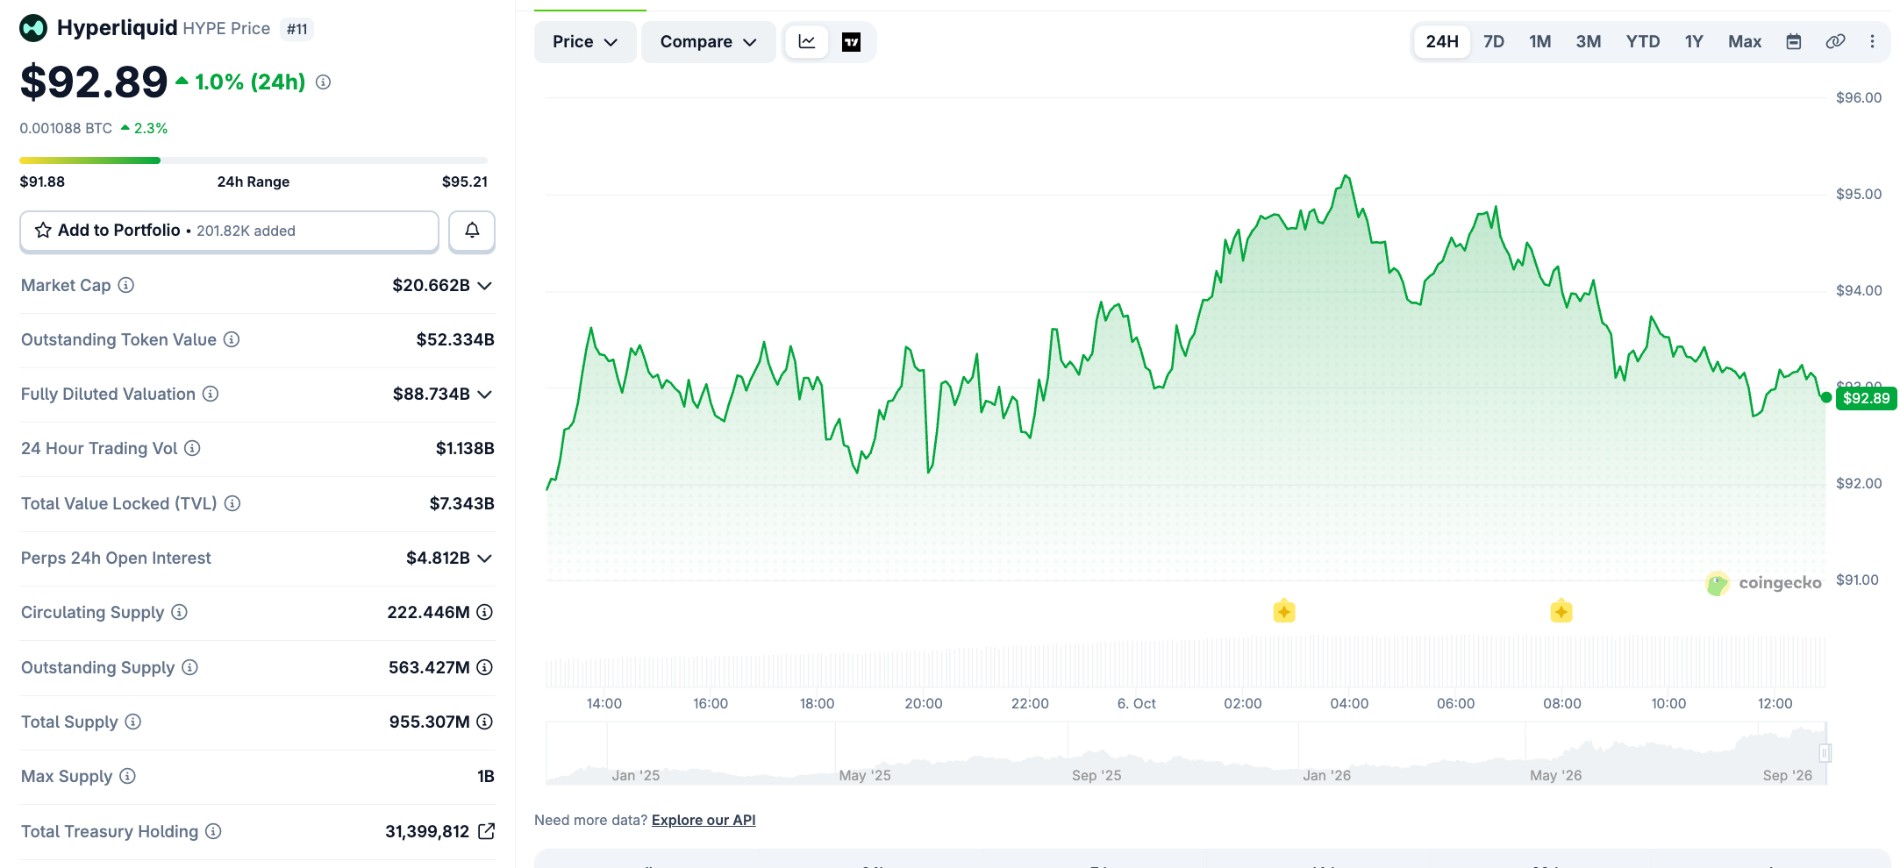Click info icon next to Fully Diluted Valuation
1900x868 pixels.
(x=210, y=394)
